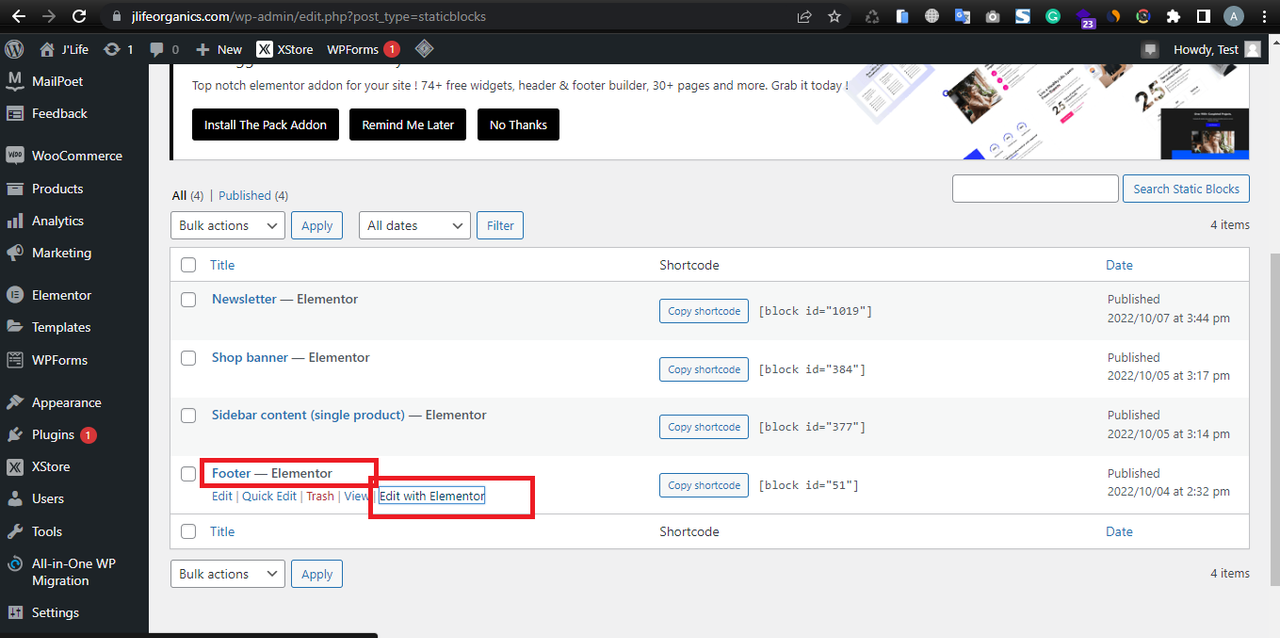Click the static blocks search field

coord(1035,188)
